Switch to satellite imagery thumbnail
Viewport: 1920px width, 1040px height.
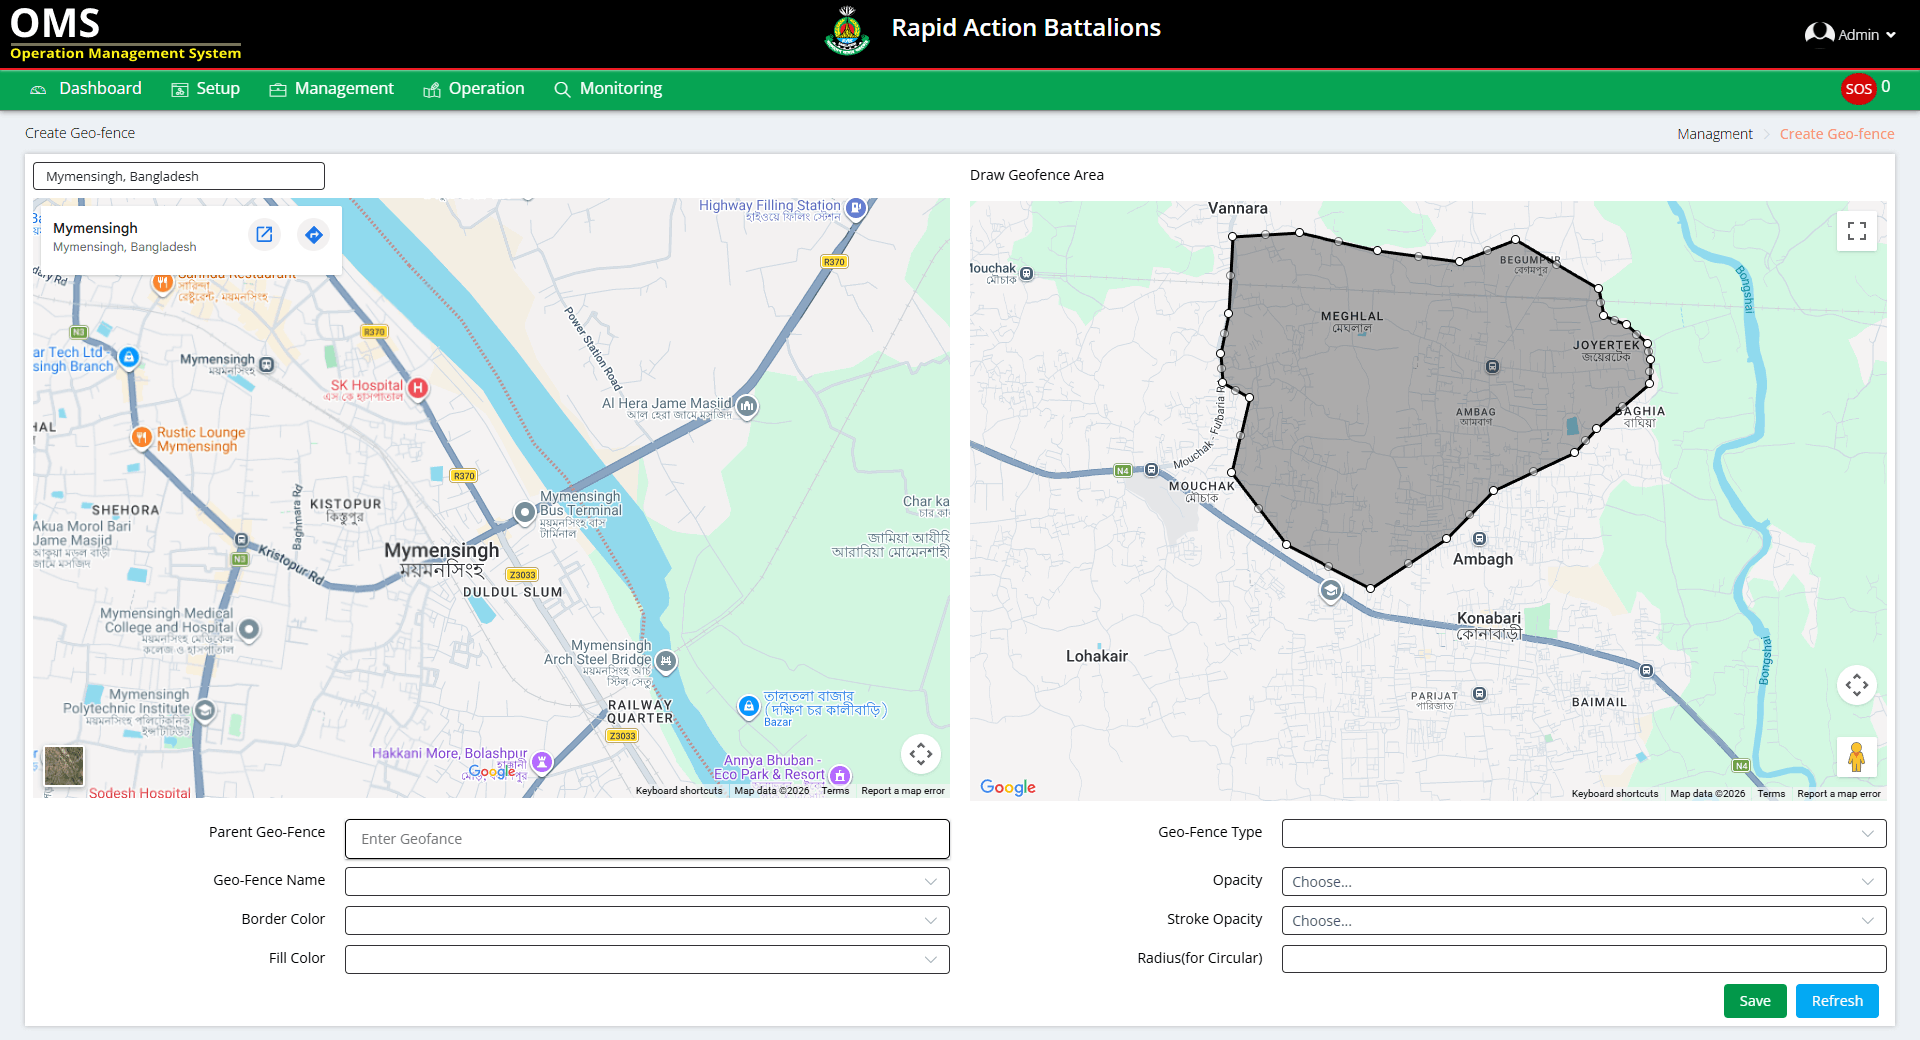coord(64,766)
